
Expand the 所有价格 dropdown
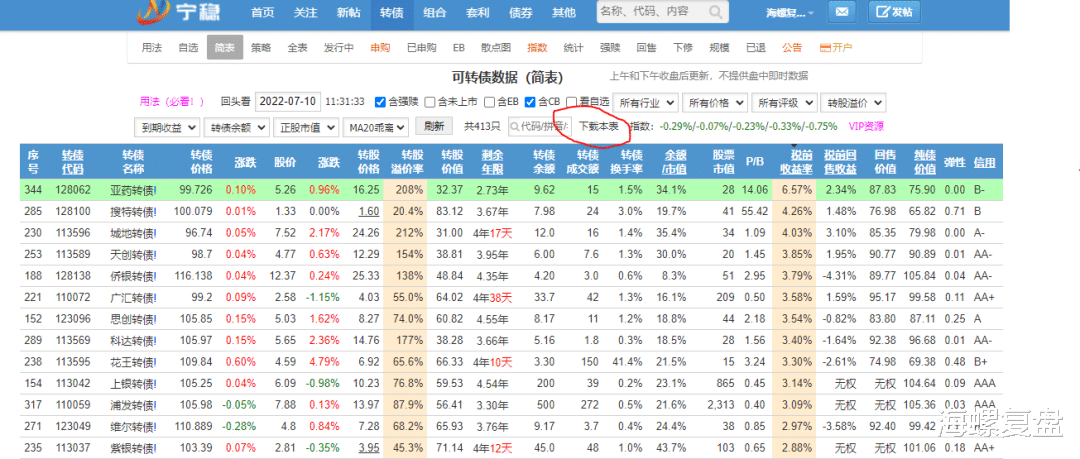coord(715,103)
